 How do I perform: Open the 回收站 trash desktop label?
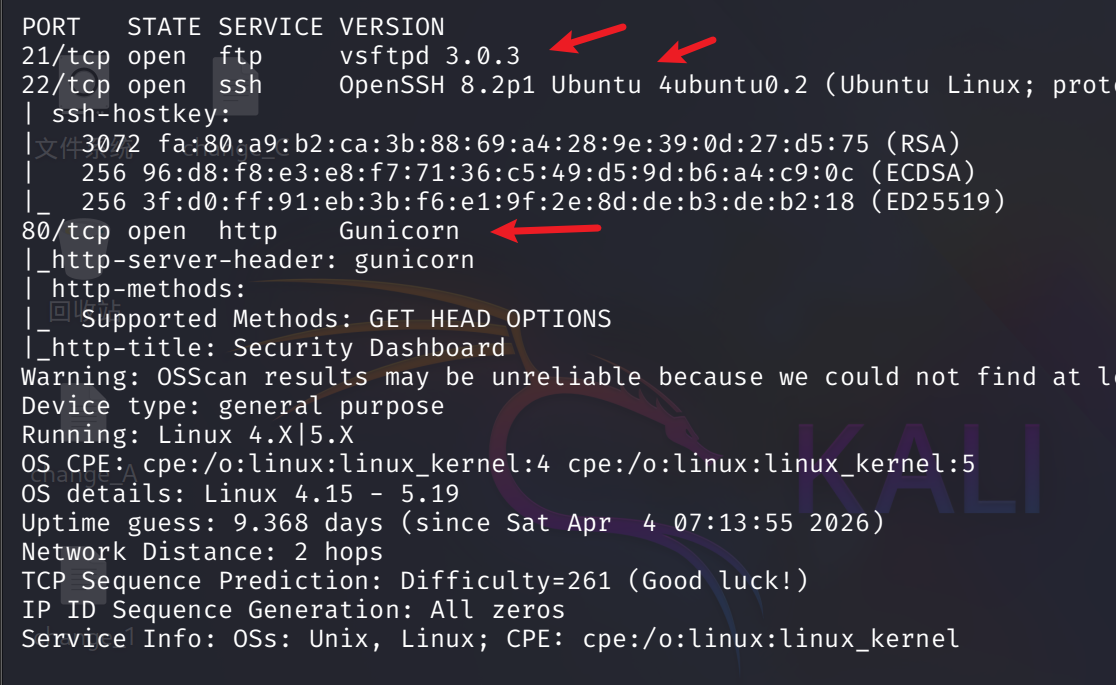pyautogui.click(x=85, y=311)
